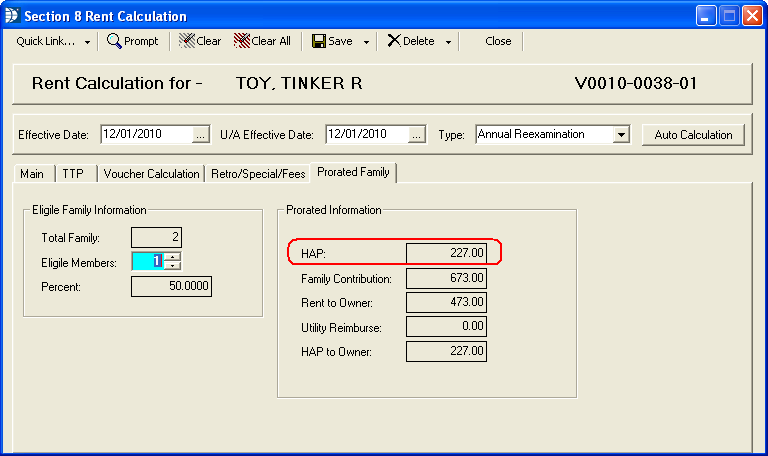Click the Utility Reimburse 0.00 field
768x456 pixels.
click(x=446, y=326)
